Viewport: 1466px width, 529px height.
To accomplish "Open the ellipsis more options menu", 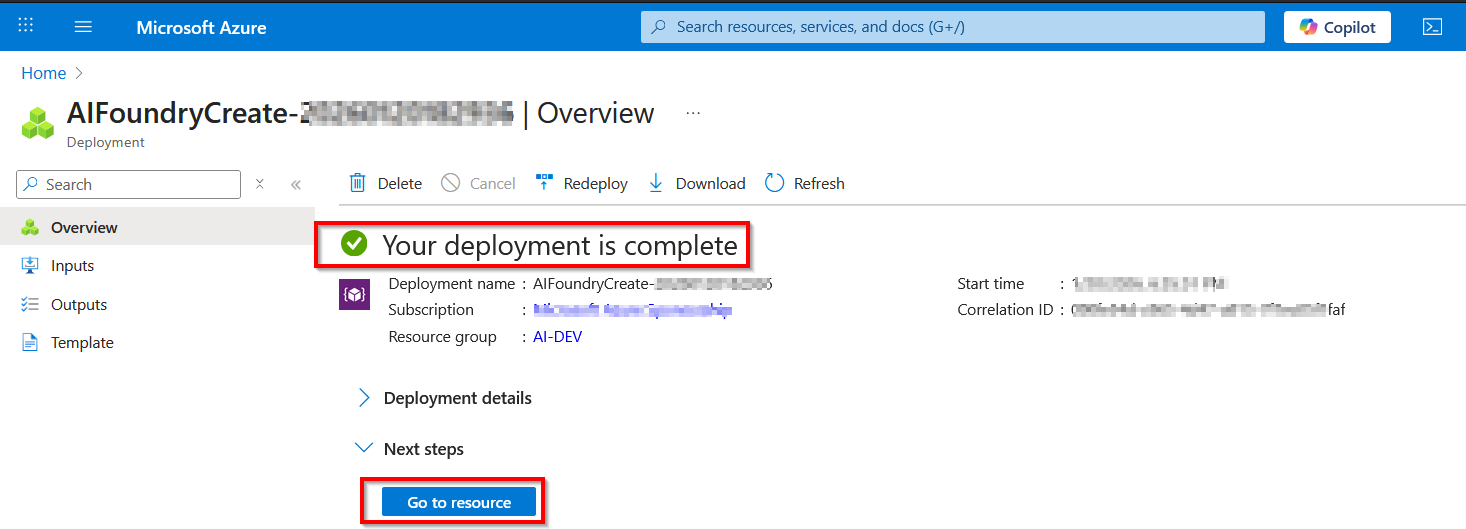I will coord(693,114).
